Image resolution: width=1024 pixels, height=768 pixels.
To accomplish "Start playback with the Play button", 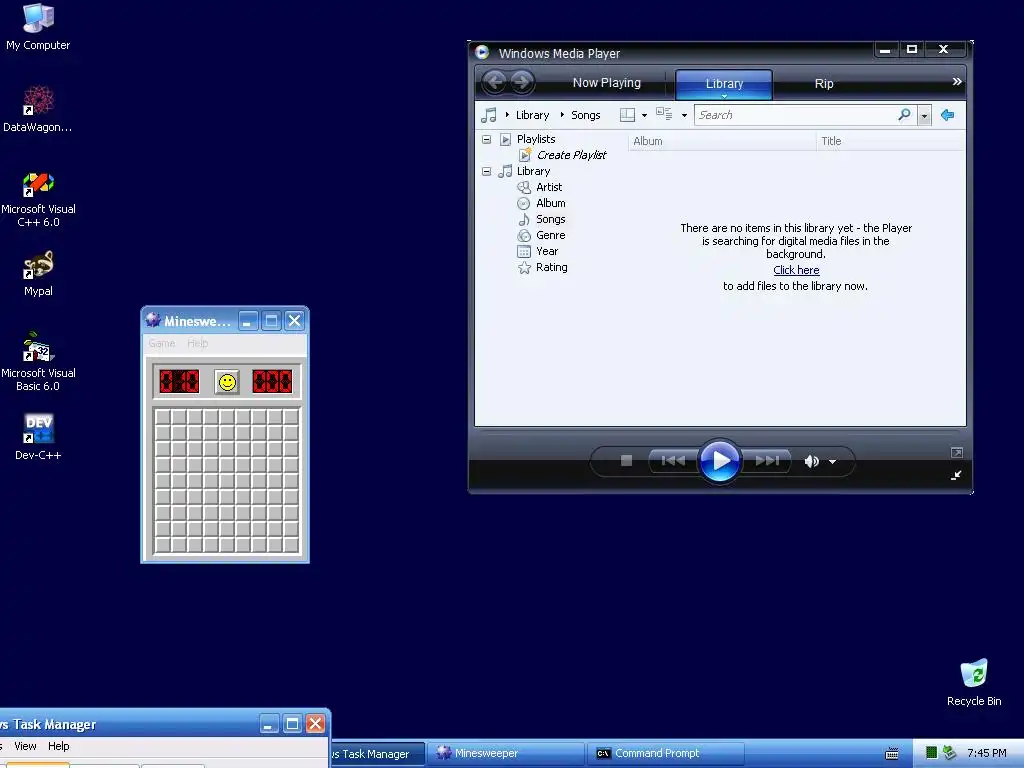I will [720, 461].
